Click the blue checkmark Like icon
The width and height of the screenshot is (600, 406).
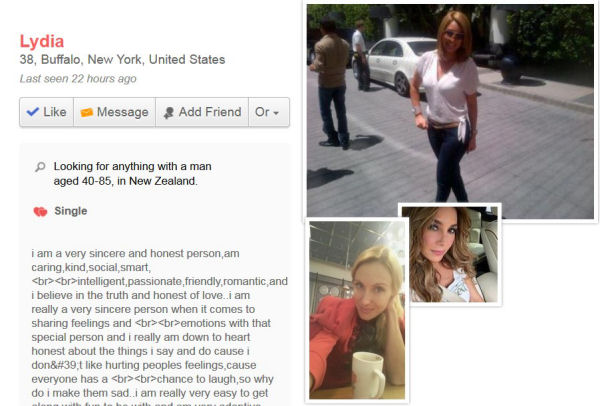coord(33,112)
